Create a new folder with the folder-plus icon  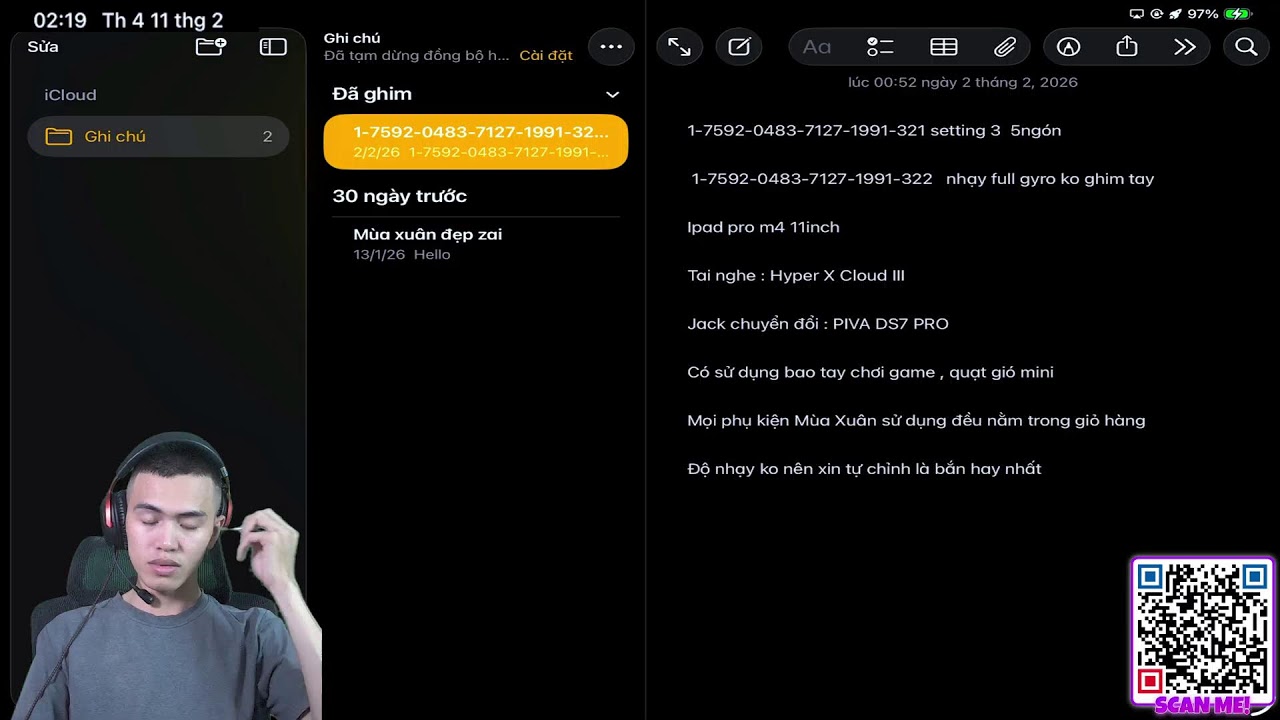coord(211,47)
